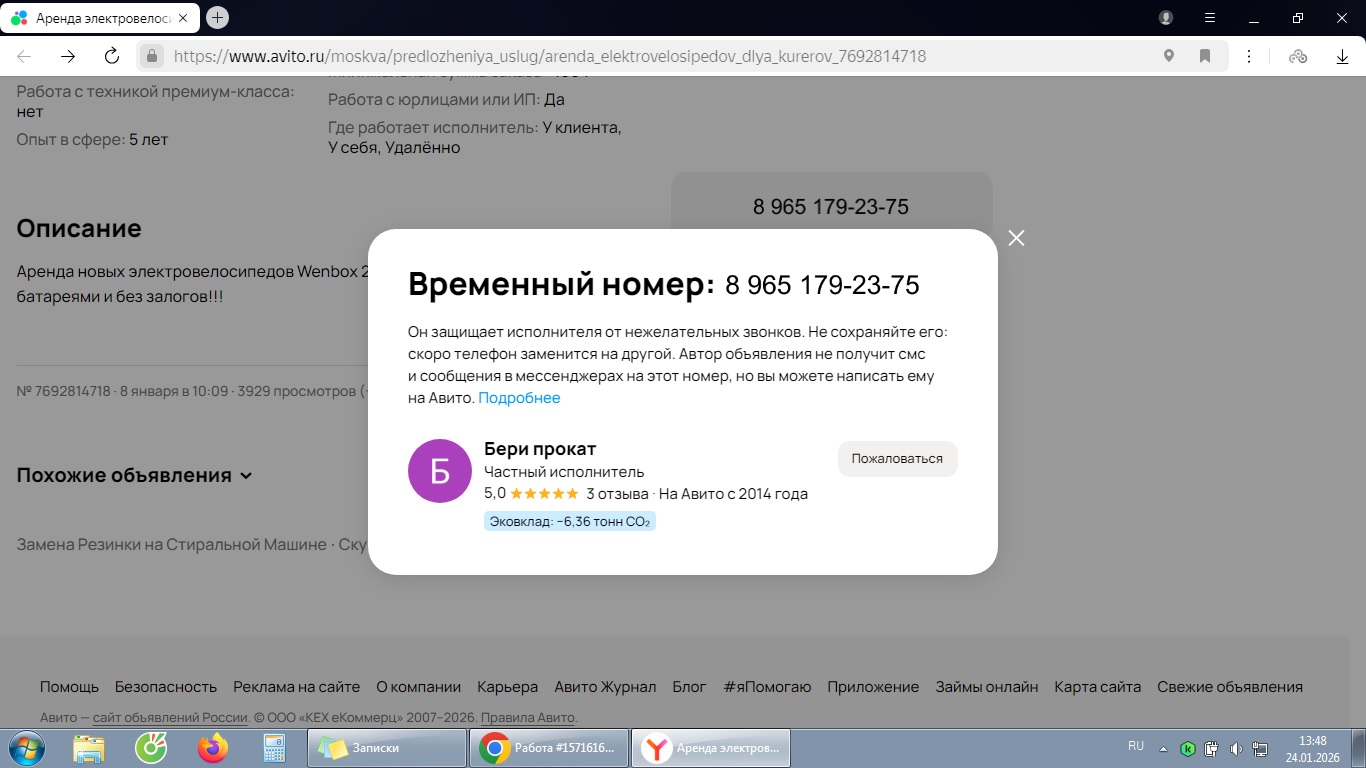Click the RU language indicator
The height and width of the screenshot is (768, 1366).
[x=1136, y=746]
